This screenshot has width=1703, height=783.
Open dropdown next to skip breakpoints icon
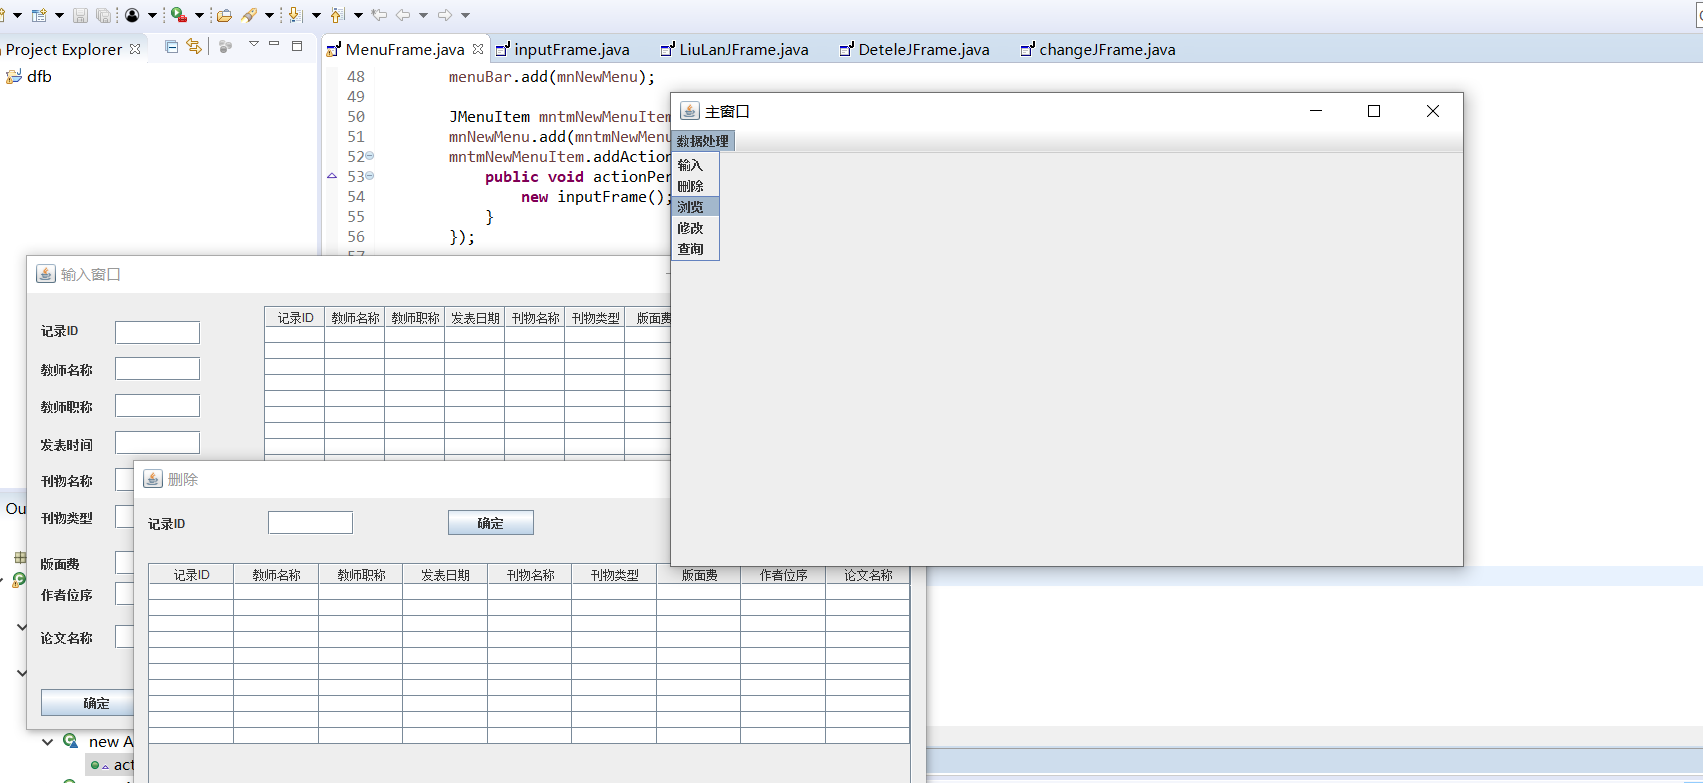click(152, 15)
